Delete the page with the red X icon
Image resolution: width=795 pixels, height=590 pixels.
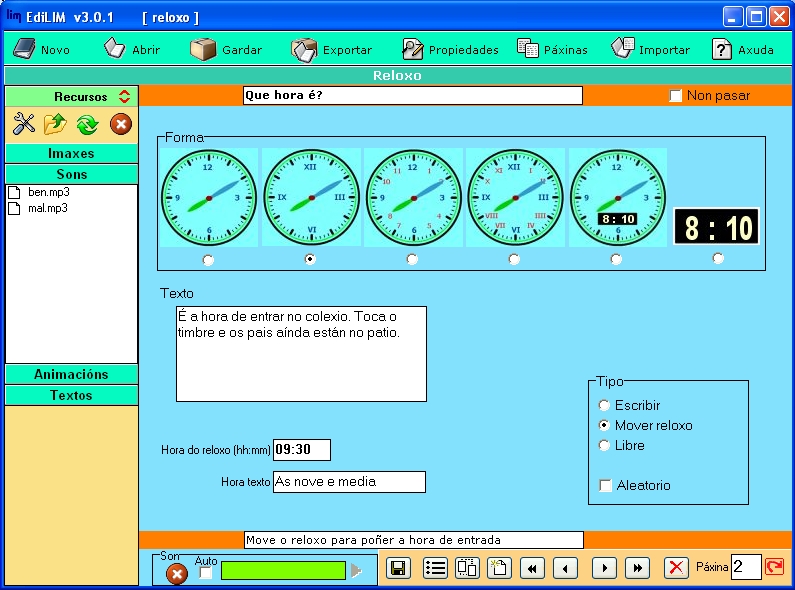(x=677, y=568)
